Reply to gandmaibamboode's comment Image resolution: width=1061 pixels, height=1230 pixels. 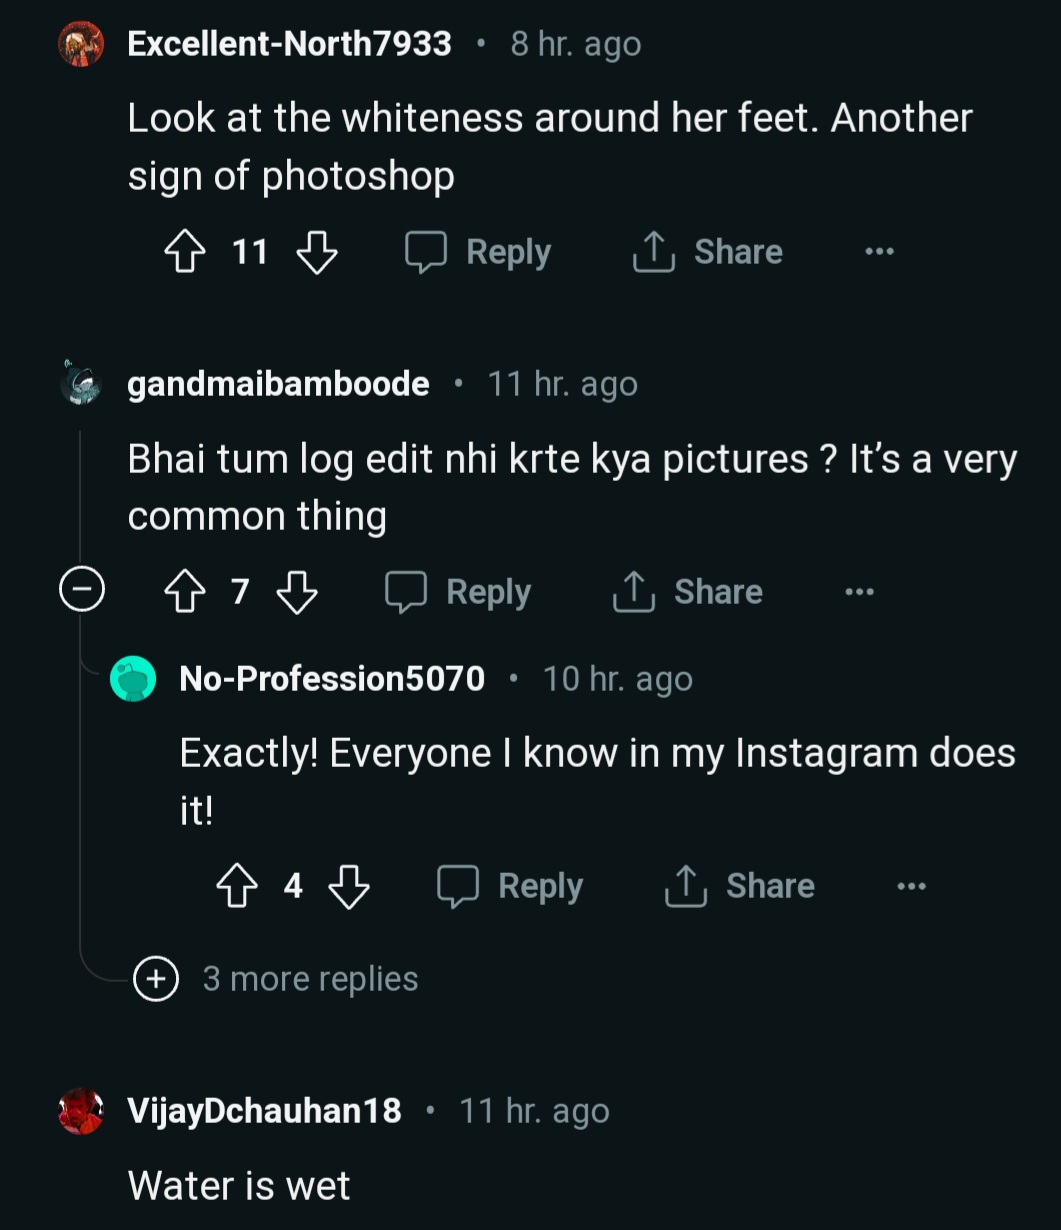tap(458, 592)
